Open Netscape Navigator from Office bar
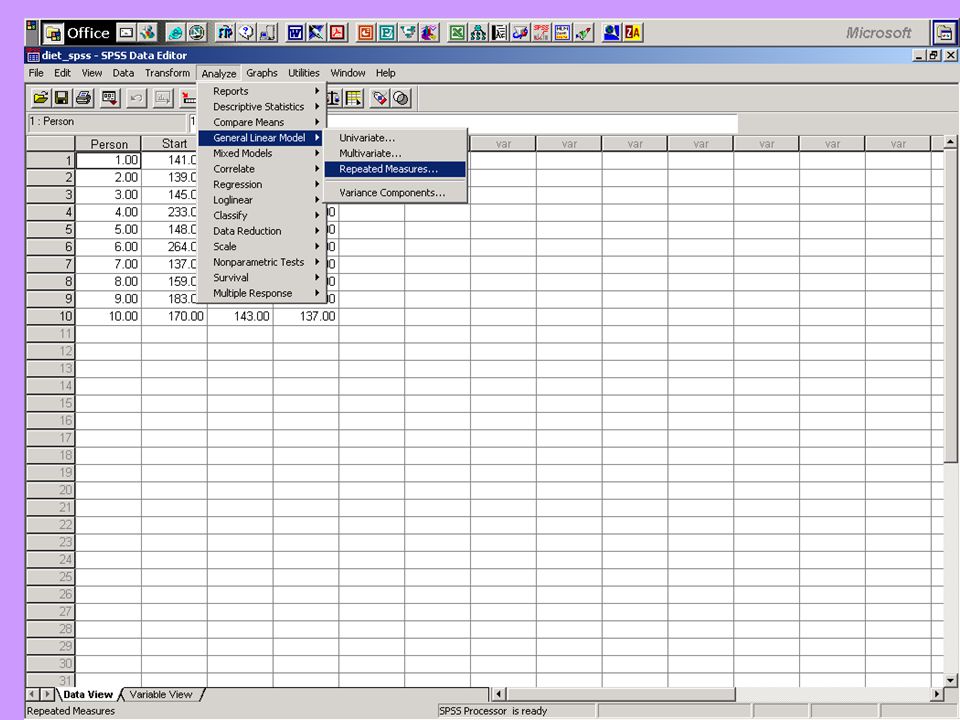 coord(196,32)
